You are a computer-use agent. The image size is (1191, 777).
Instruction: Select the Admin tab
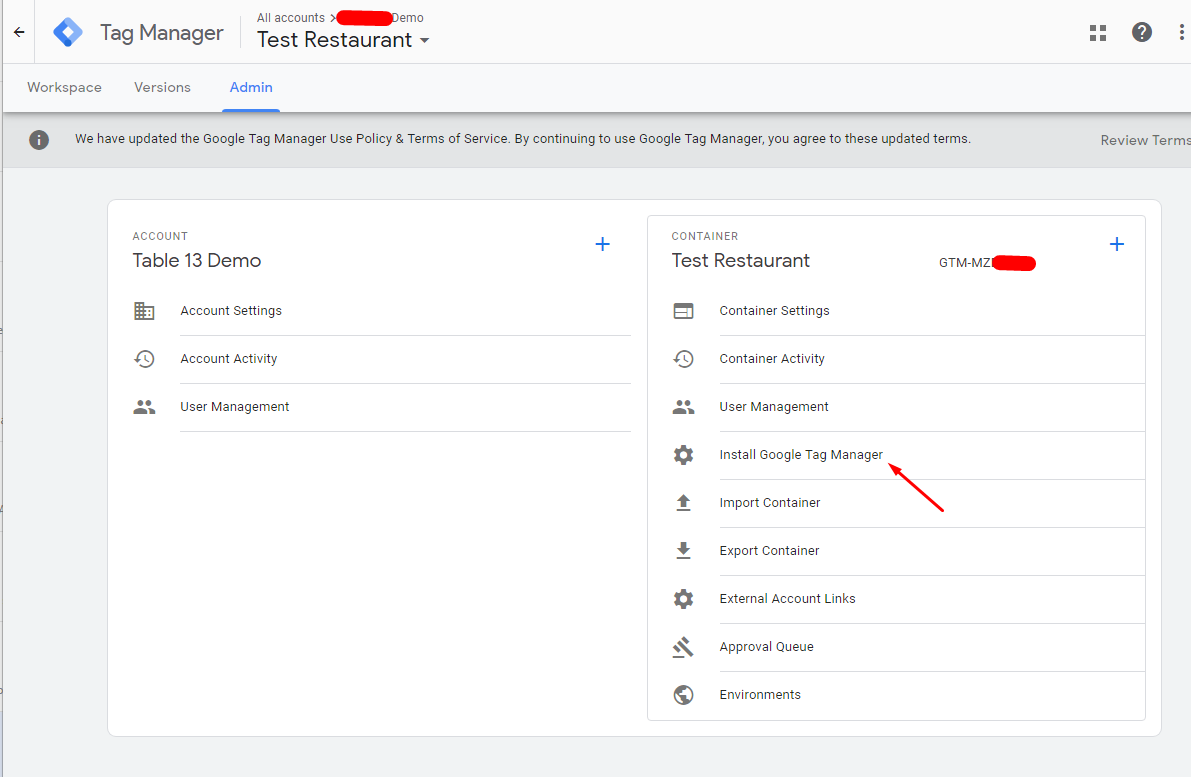251,87
